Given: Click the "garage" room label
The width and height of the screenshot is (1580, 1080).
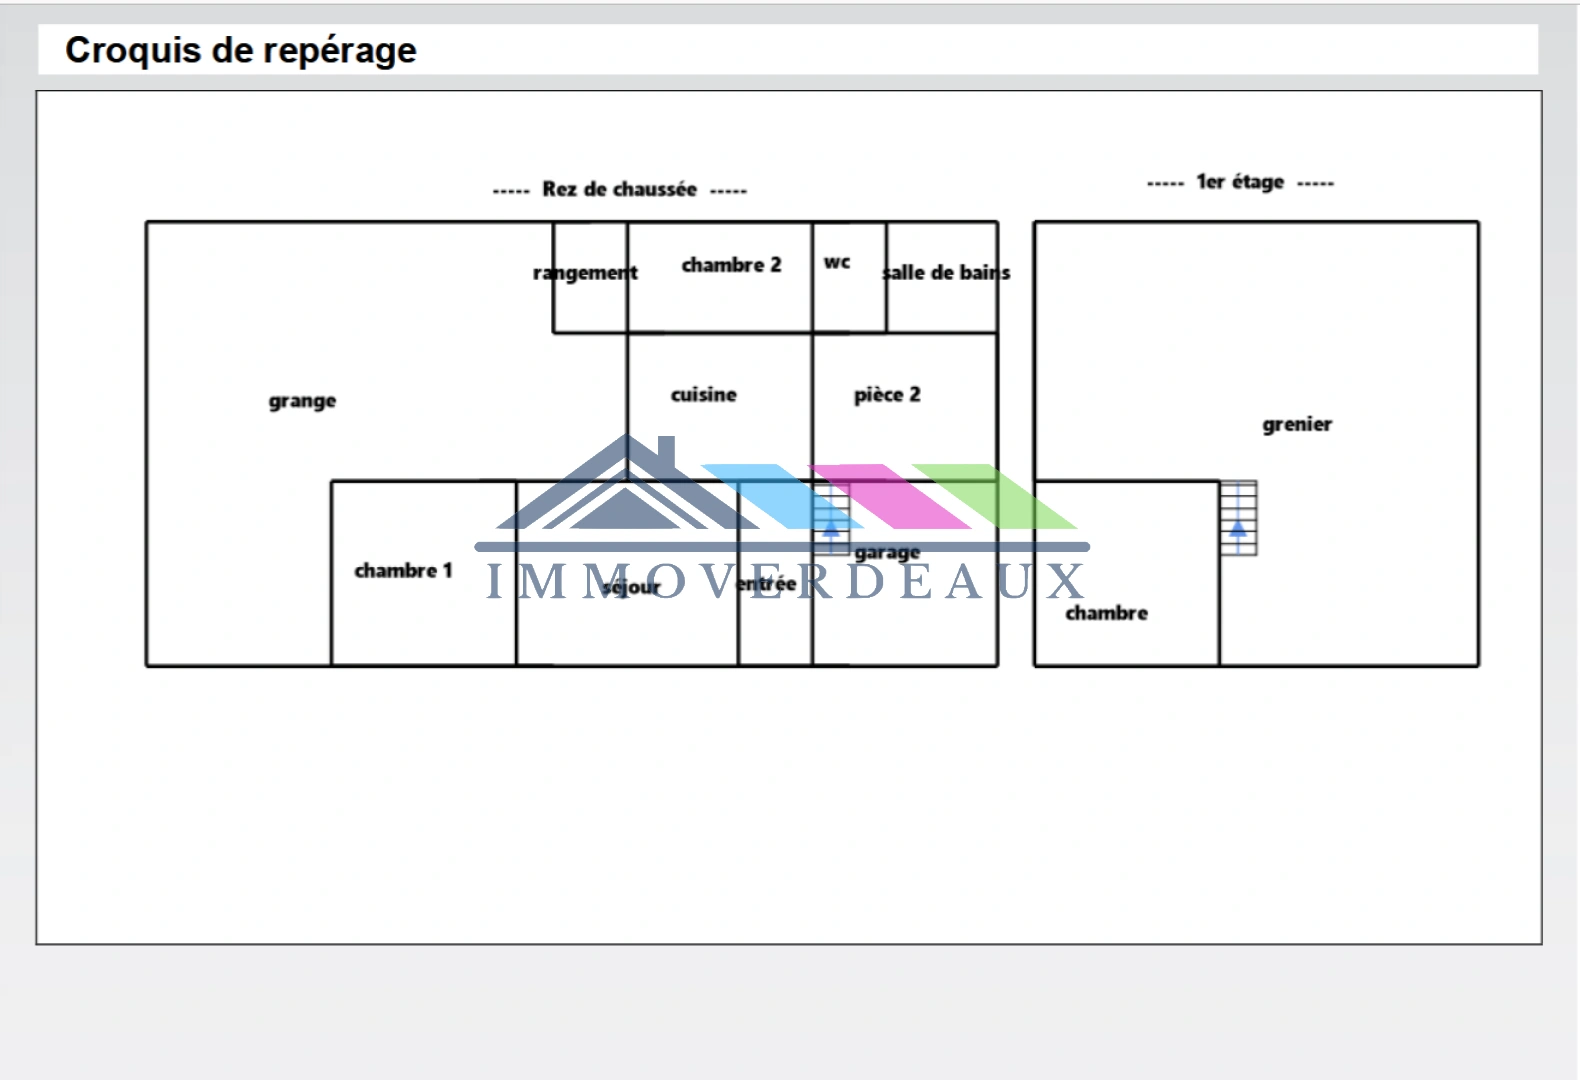Looking at the screenshot, I should tap(887, 552).
